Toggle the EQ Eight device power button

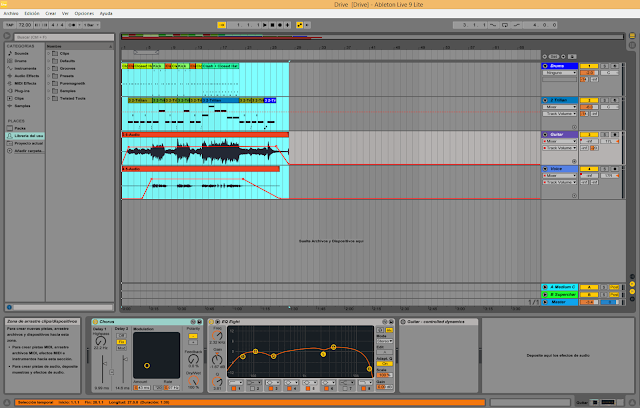211,322
